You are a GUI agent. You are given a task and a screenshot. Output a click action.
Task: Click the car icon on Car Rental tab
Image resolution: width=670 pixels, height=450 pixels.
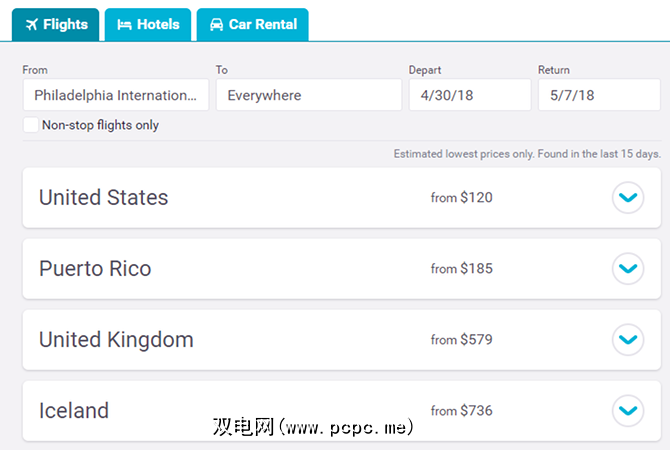tap(216, 25)
